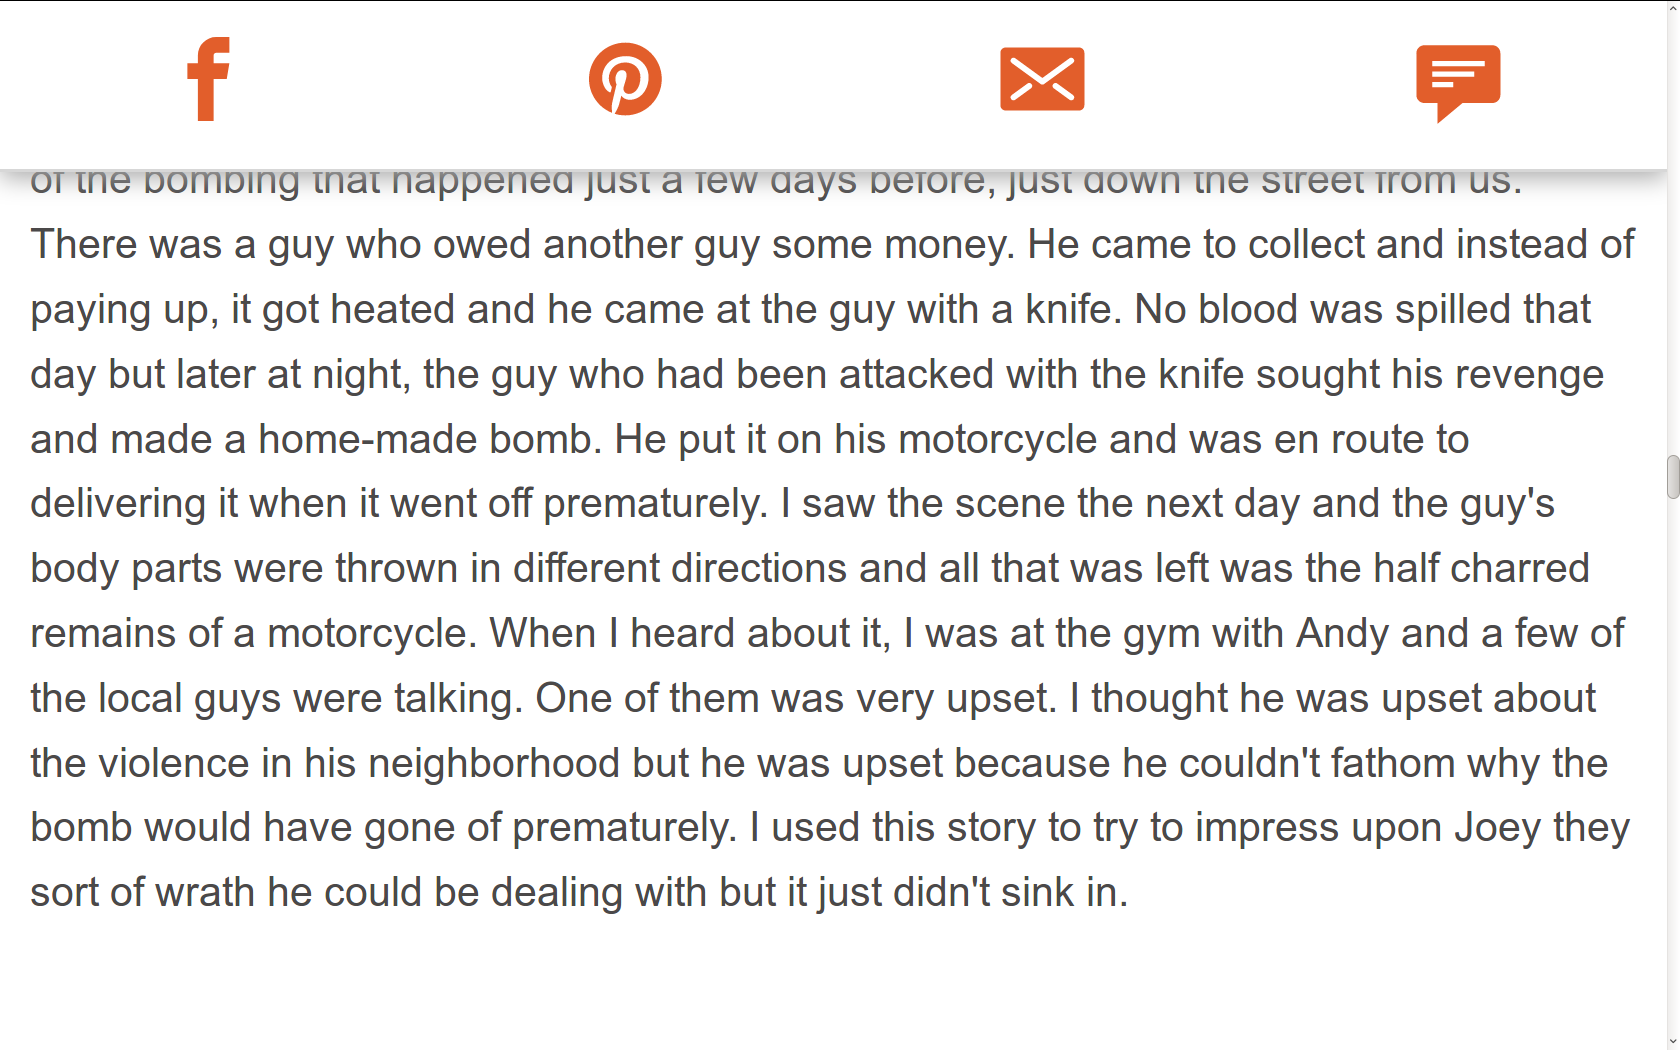Save the article to a Pinterest board
This screenshot has width=1680, height=1050.
click(625, 80)
